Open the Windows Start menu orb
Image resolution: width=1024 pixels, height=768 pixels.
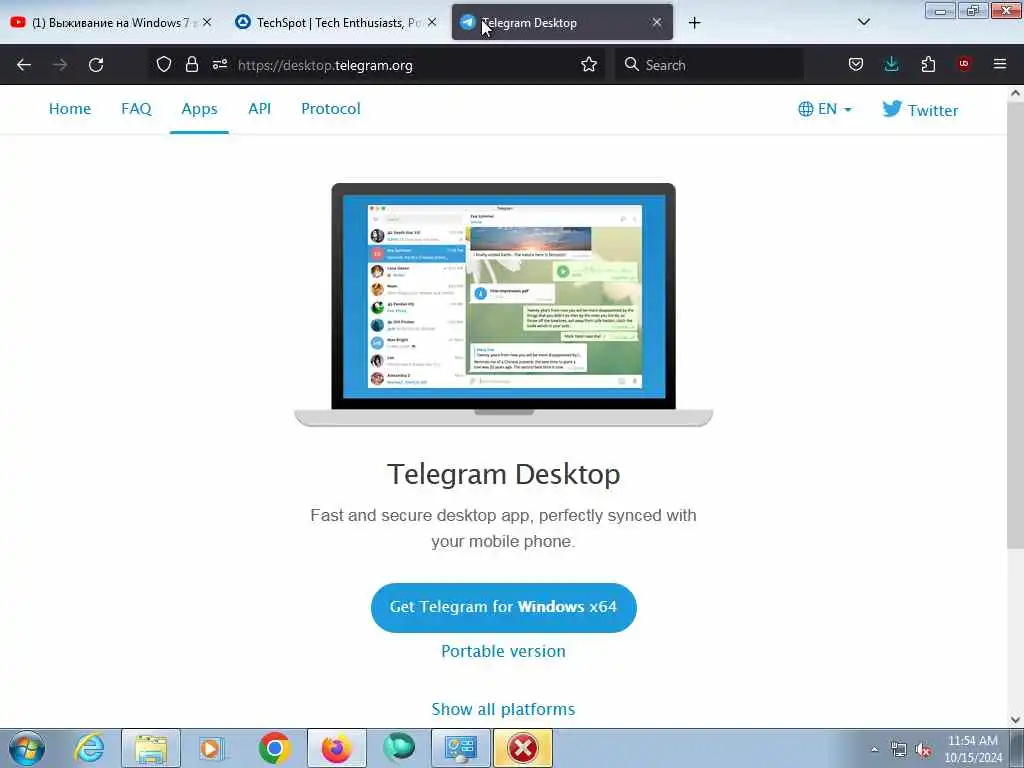click(x=27, y=748)
